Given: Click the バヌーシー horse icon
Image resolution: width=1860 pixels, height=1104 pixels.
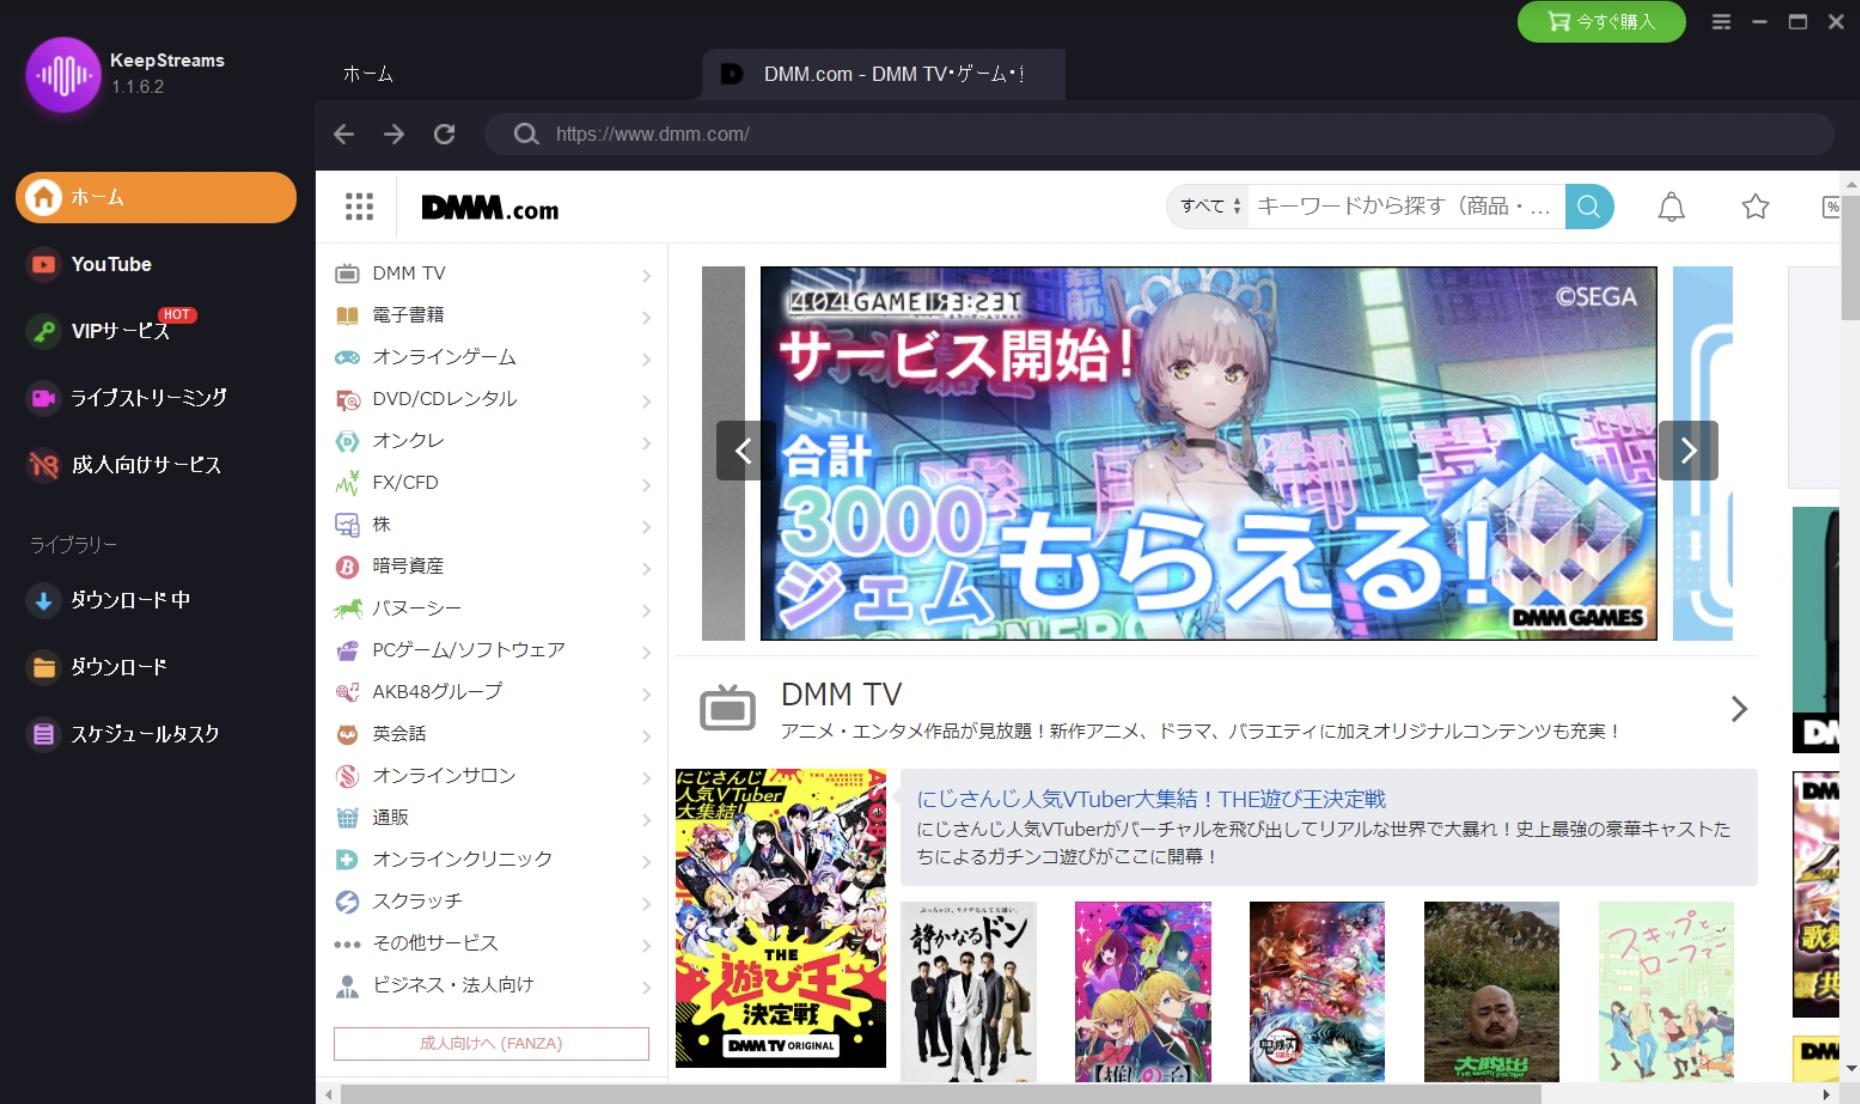Looking at the screenshot, I should point(347,609).
